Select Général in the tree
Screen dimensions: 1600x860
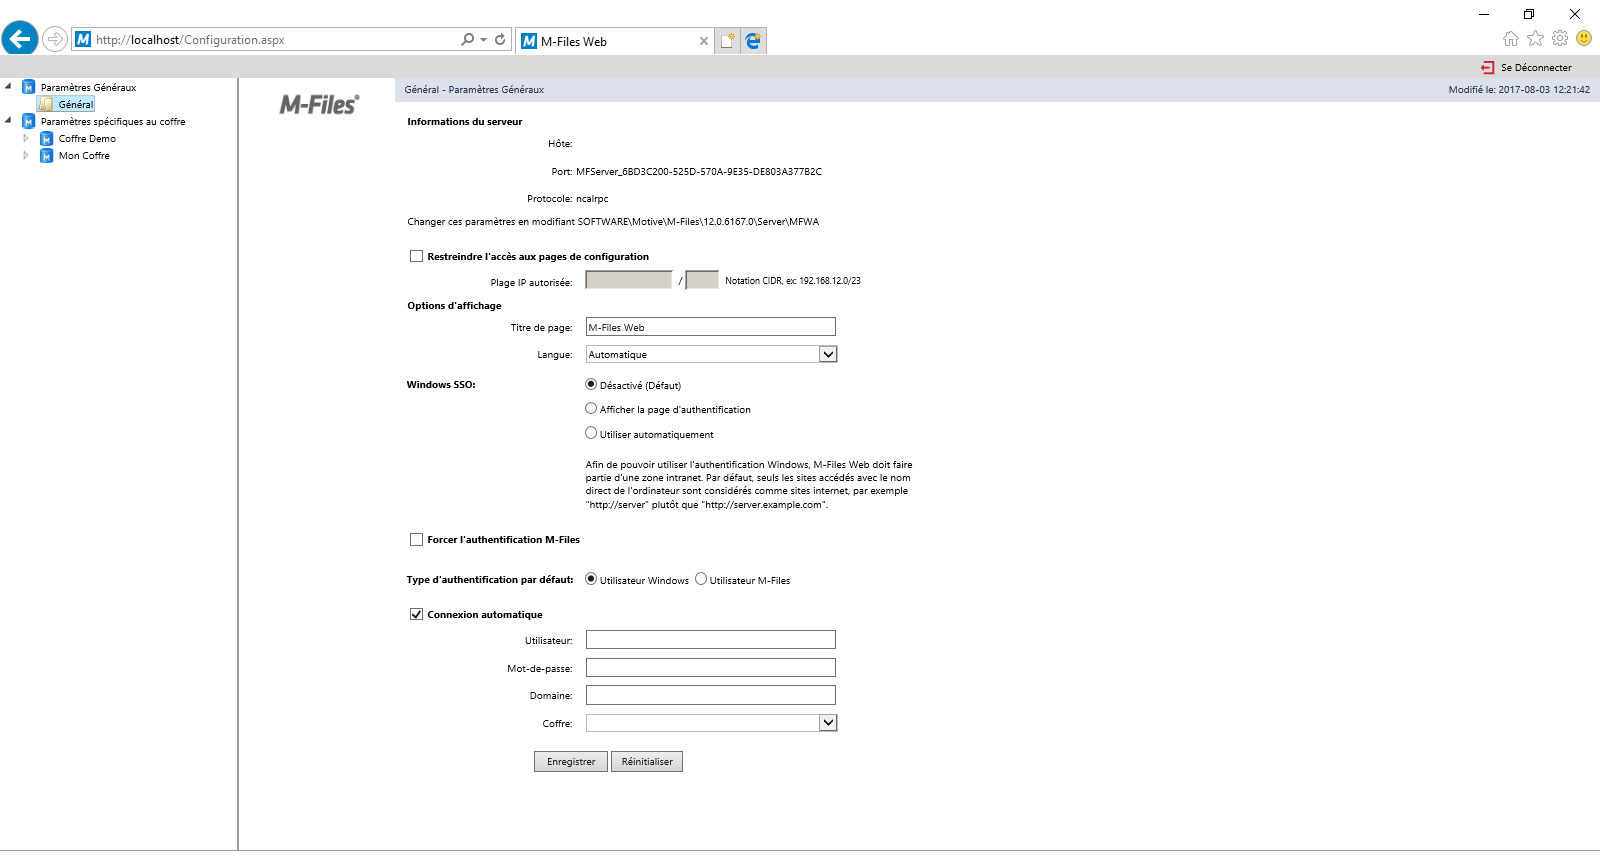(75, 105)
